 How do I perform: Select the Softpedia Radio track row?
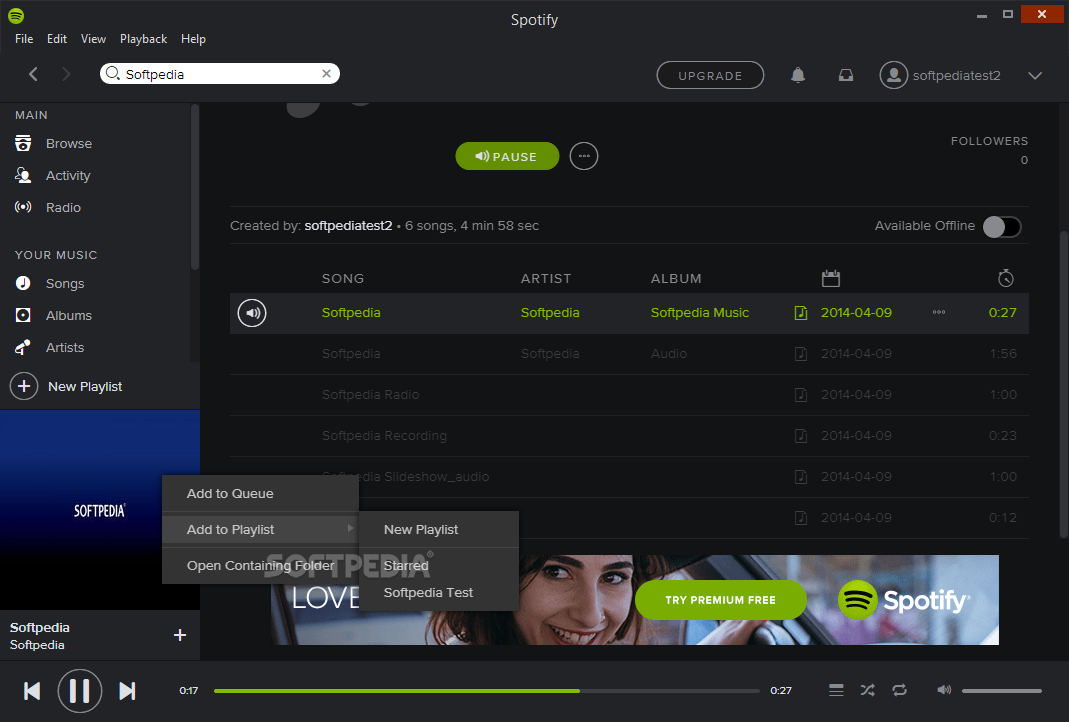pos(629,395)
